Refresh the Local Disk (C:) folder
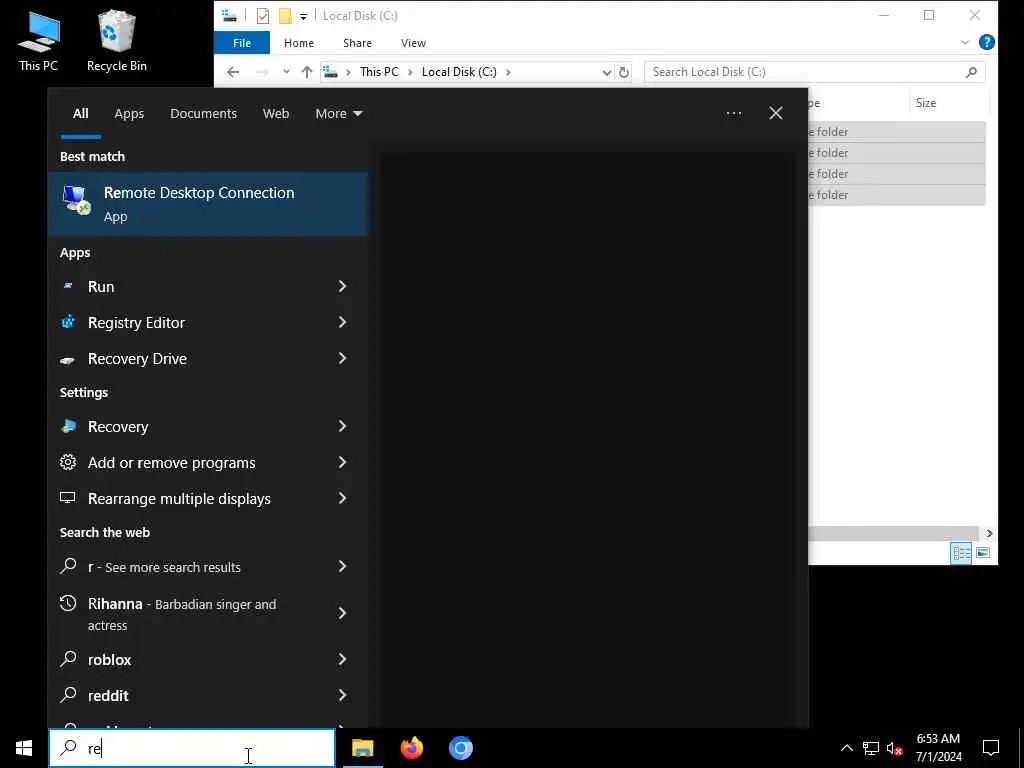Screen dimensions: 1024x768 624,72
